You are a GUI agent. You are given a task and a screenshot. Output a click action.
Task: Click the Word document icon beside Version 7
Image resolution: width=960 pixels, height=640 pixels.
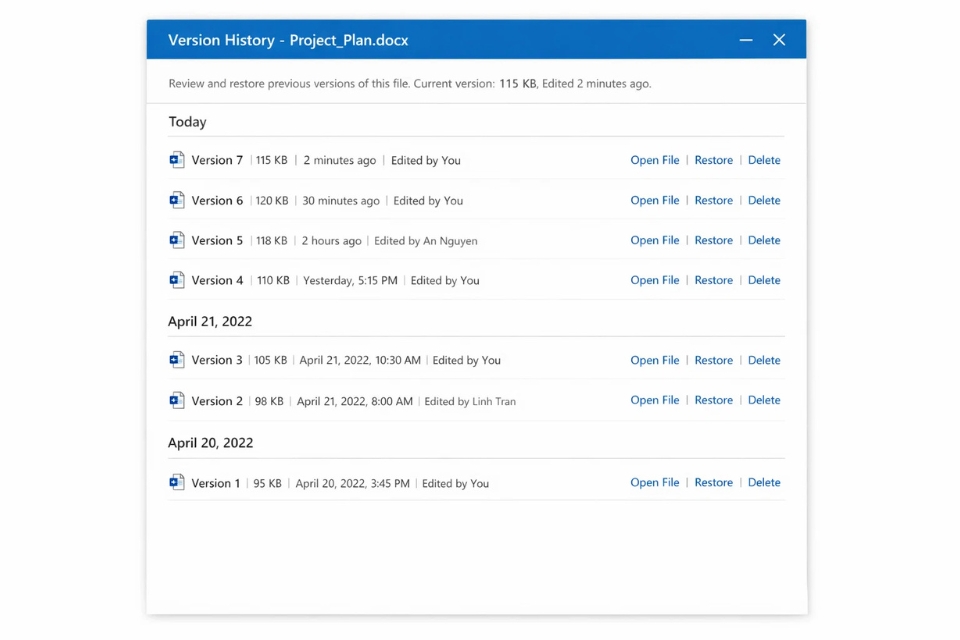tap(176, 159)
